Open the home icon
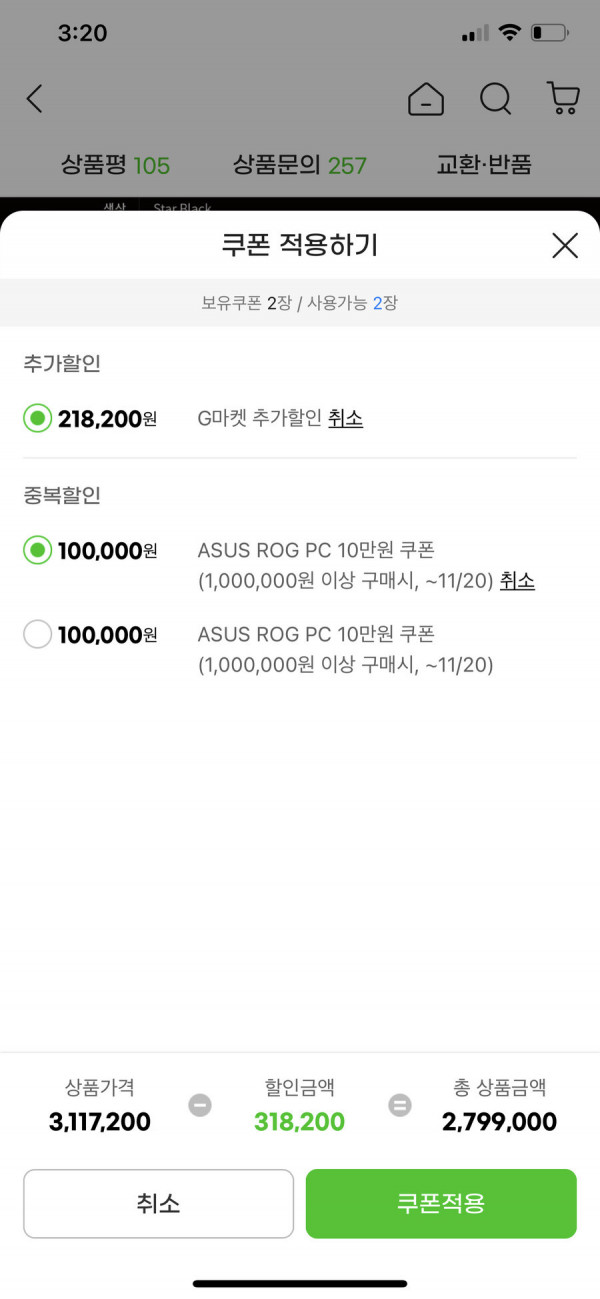The height and width of the screenshot is (1299, 600). (x=426, y=98)
